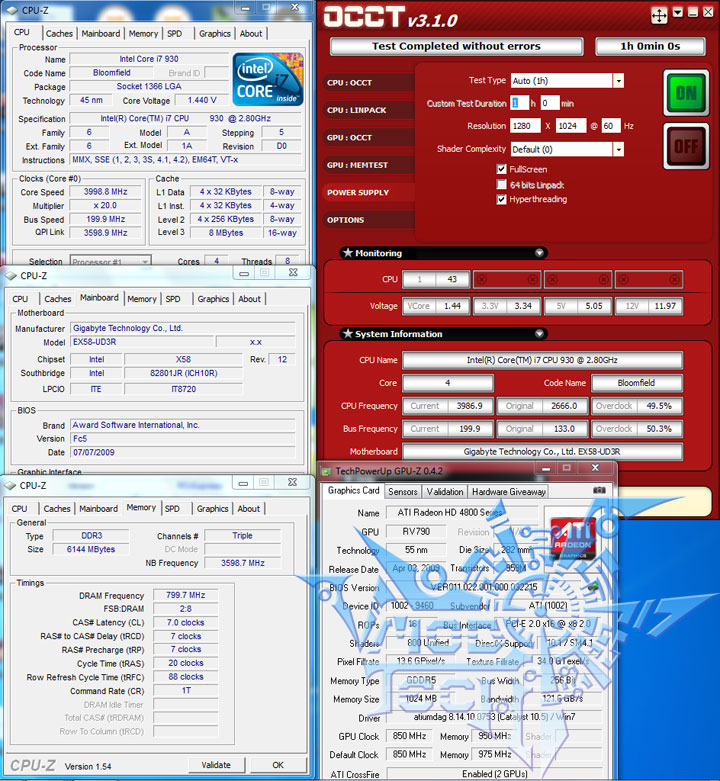
Task: Click the GPU Clock 850 MHz value in GPU-Z
Action: pos(409,736)
